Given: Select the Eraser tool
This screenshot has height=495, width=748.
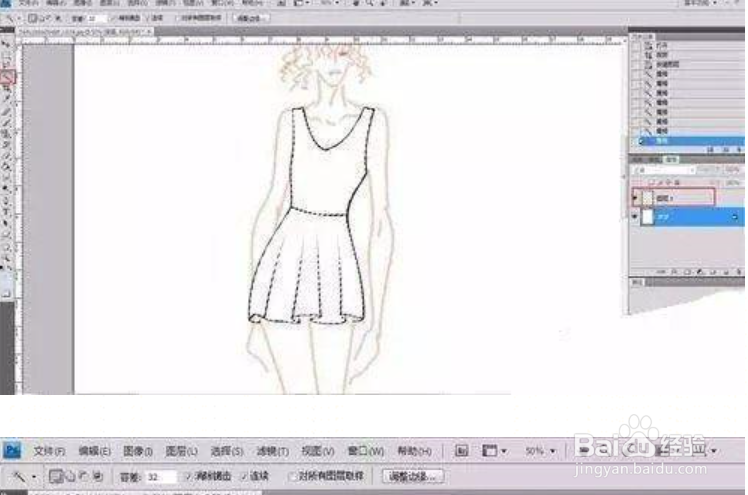Looking at the screenshot, I should tap(6, 155).
